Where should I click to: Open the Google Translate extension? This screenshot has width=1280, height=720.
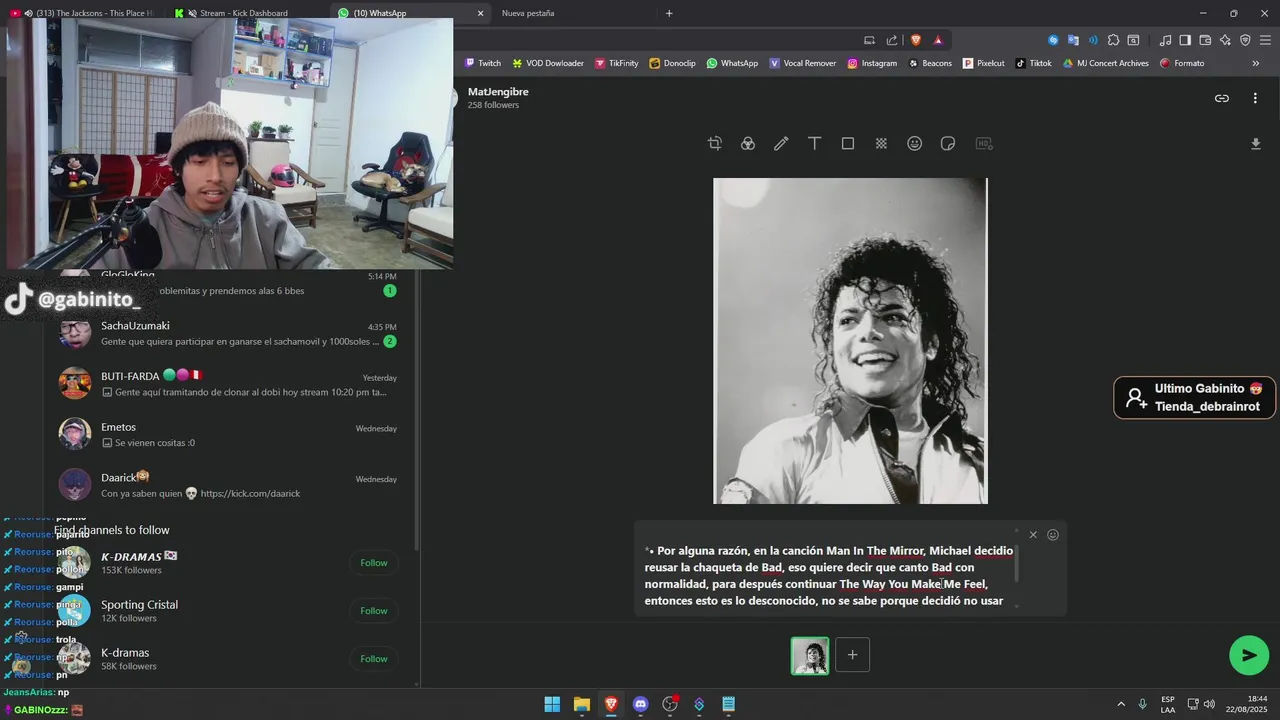coord(1073,40)
